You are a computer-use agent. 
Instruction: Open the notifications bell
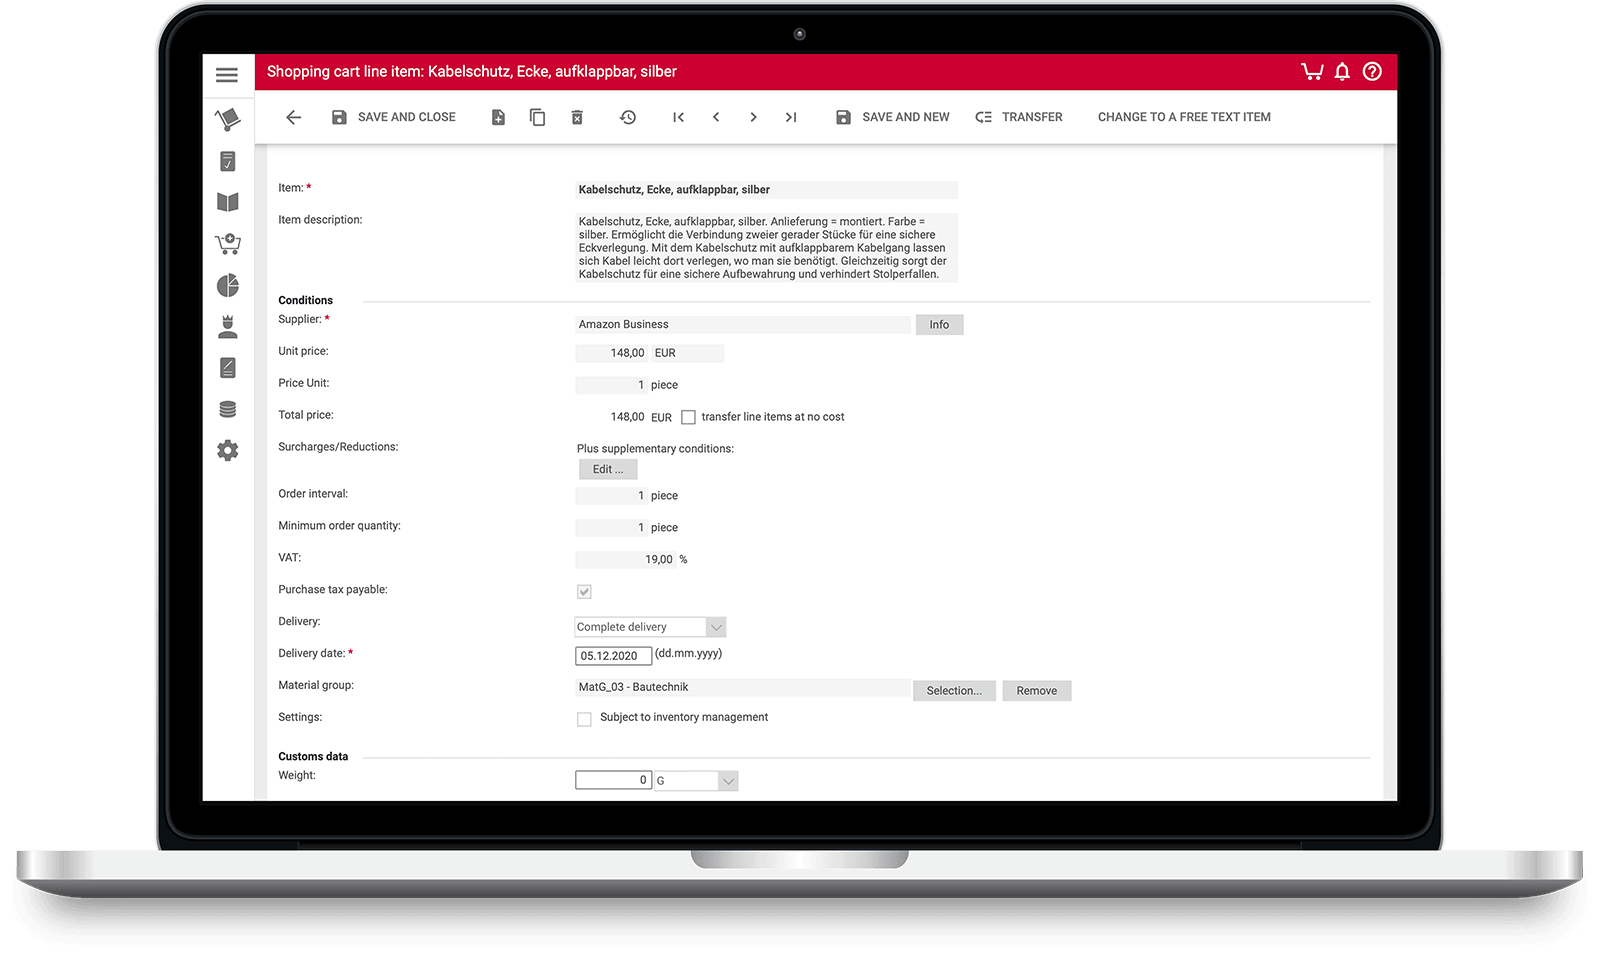click(x=1342, y=71)
